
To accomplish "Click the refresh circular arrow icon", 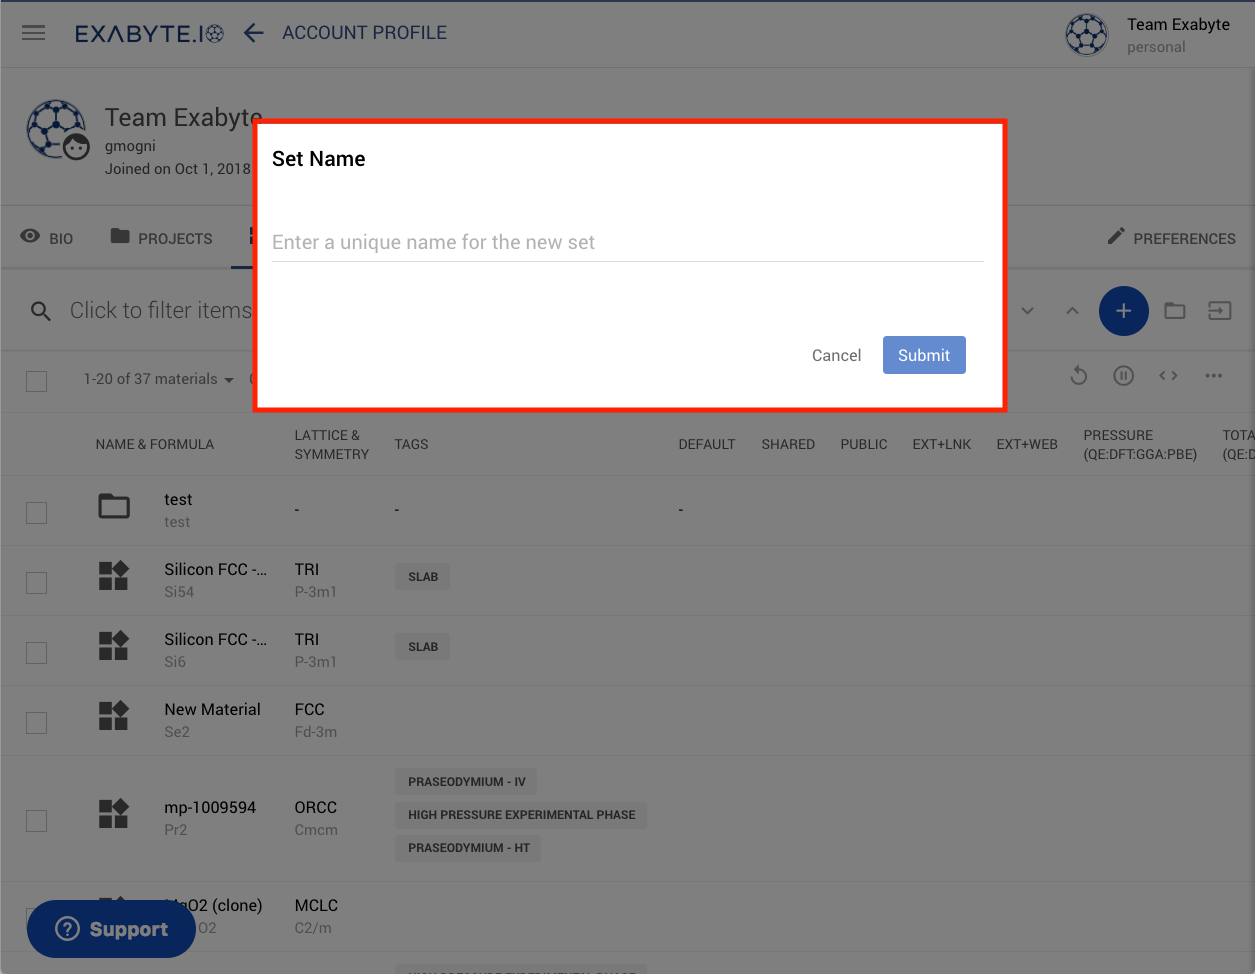I will click(x=1078, y=376).
